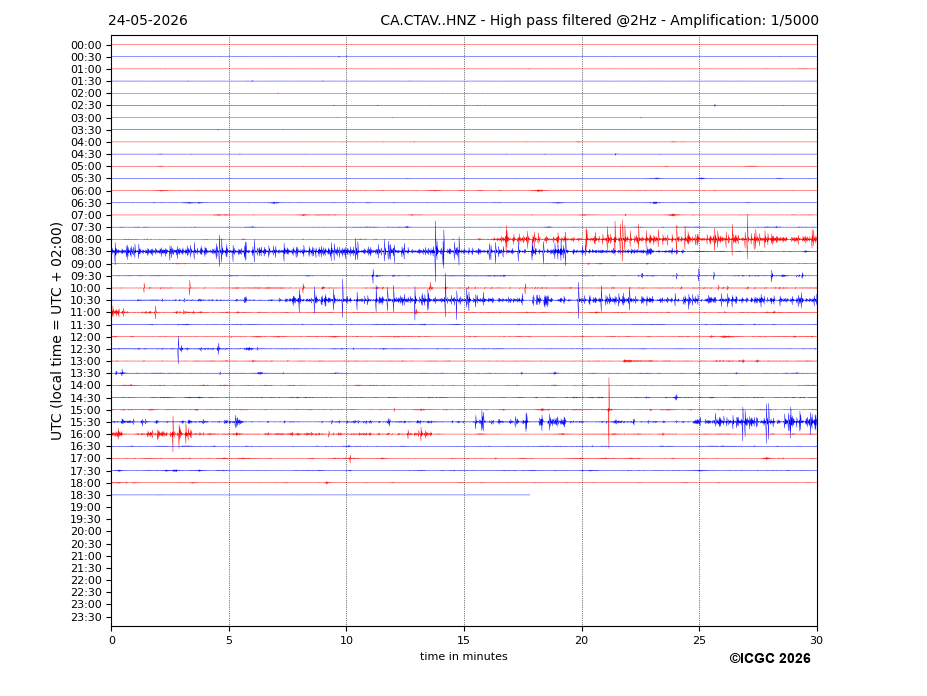This screenshot has height=696, width=927.
Task: Click the date text 24-05-2026
Action: click(148, 21)
